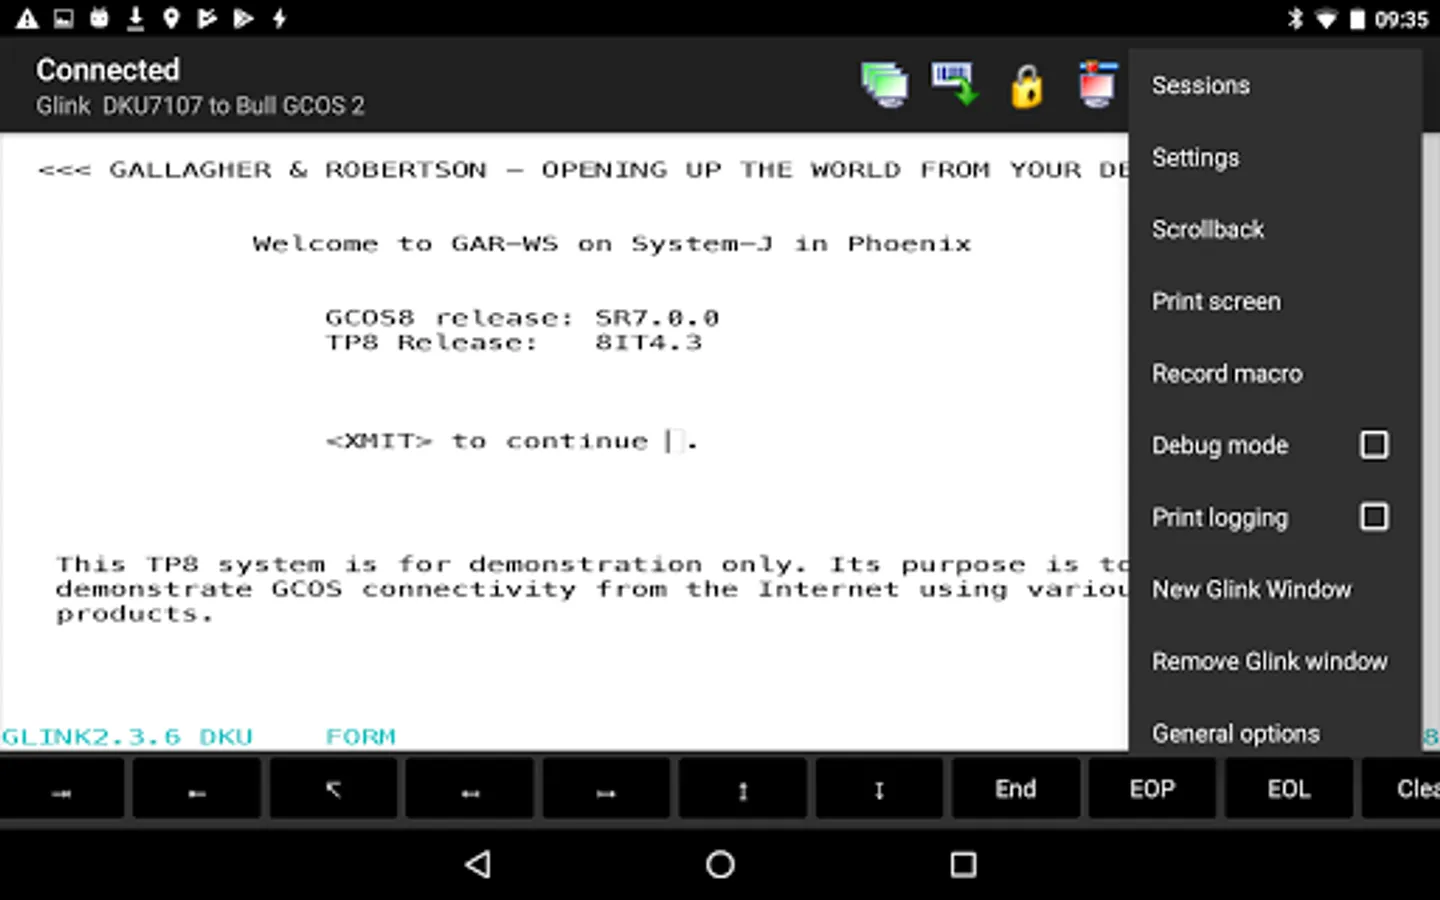Tap the Android home circle button

[720, 864]
